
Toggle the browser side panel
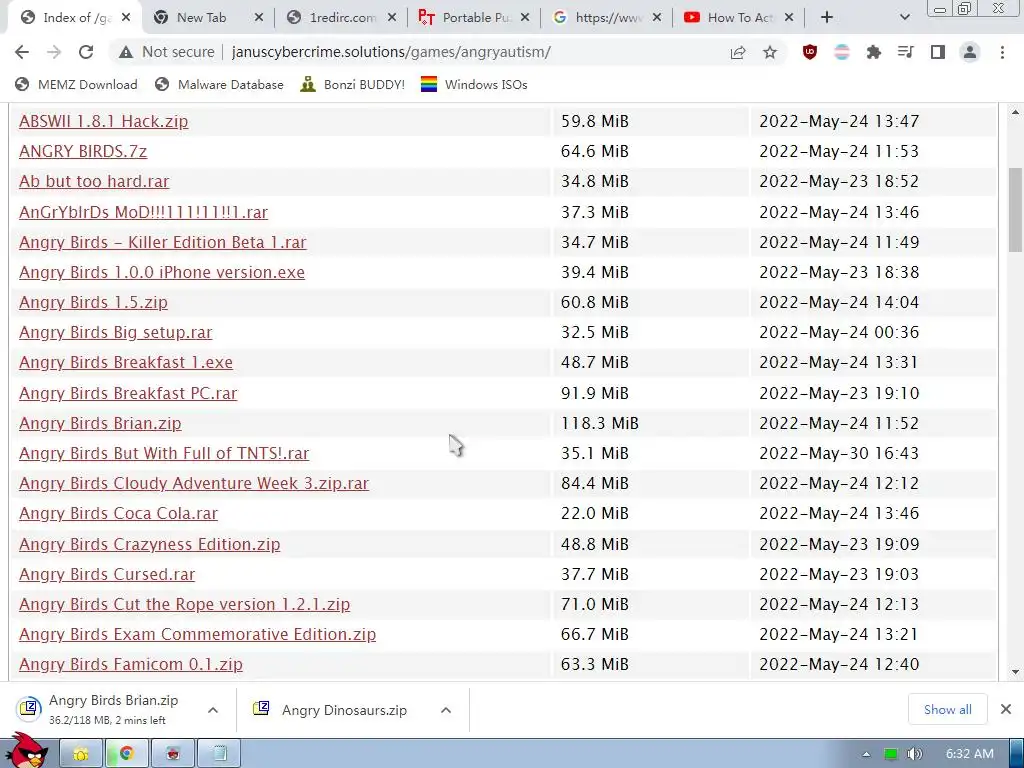point(938,52)
